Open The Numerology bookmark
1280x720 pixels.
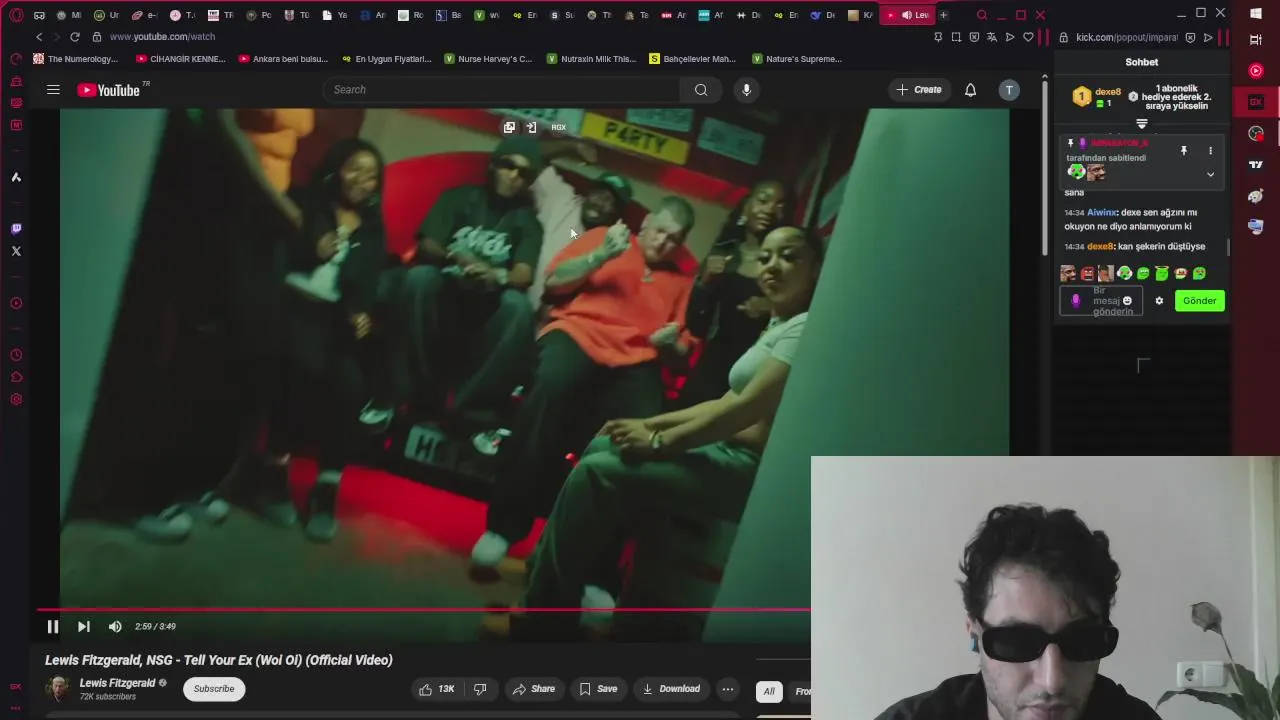click(75, 59)
